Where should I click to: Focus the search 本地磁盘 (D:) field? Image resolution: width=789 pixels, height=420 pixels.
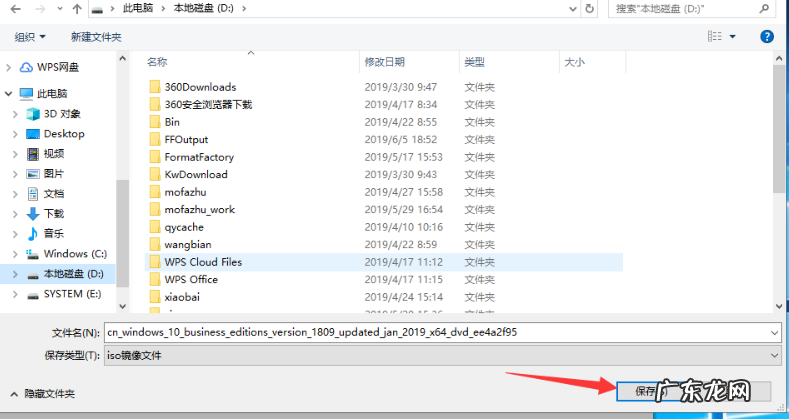pyautogui.click(x=691, y=9)
